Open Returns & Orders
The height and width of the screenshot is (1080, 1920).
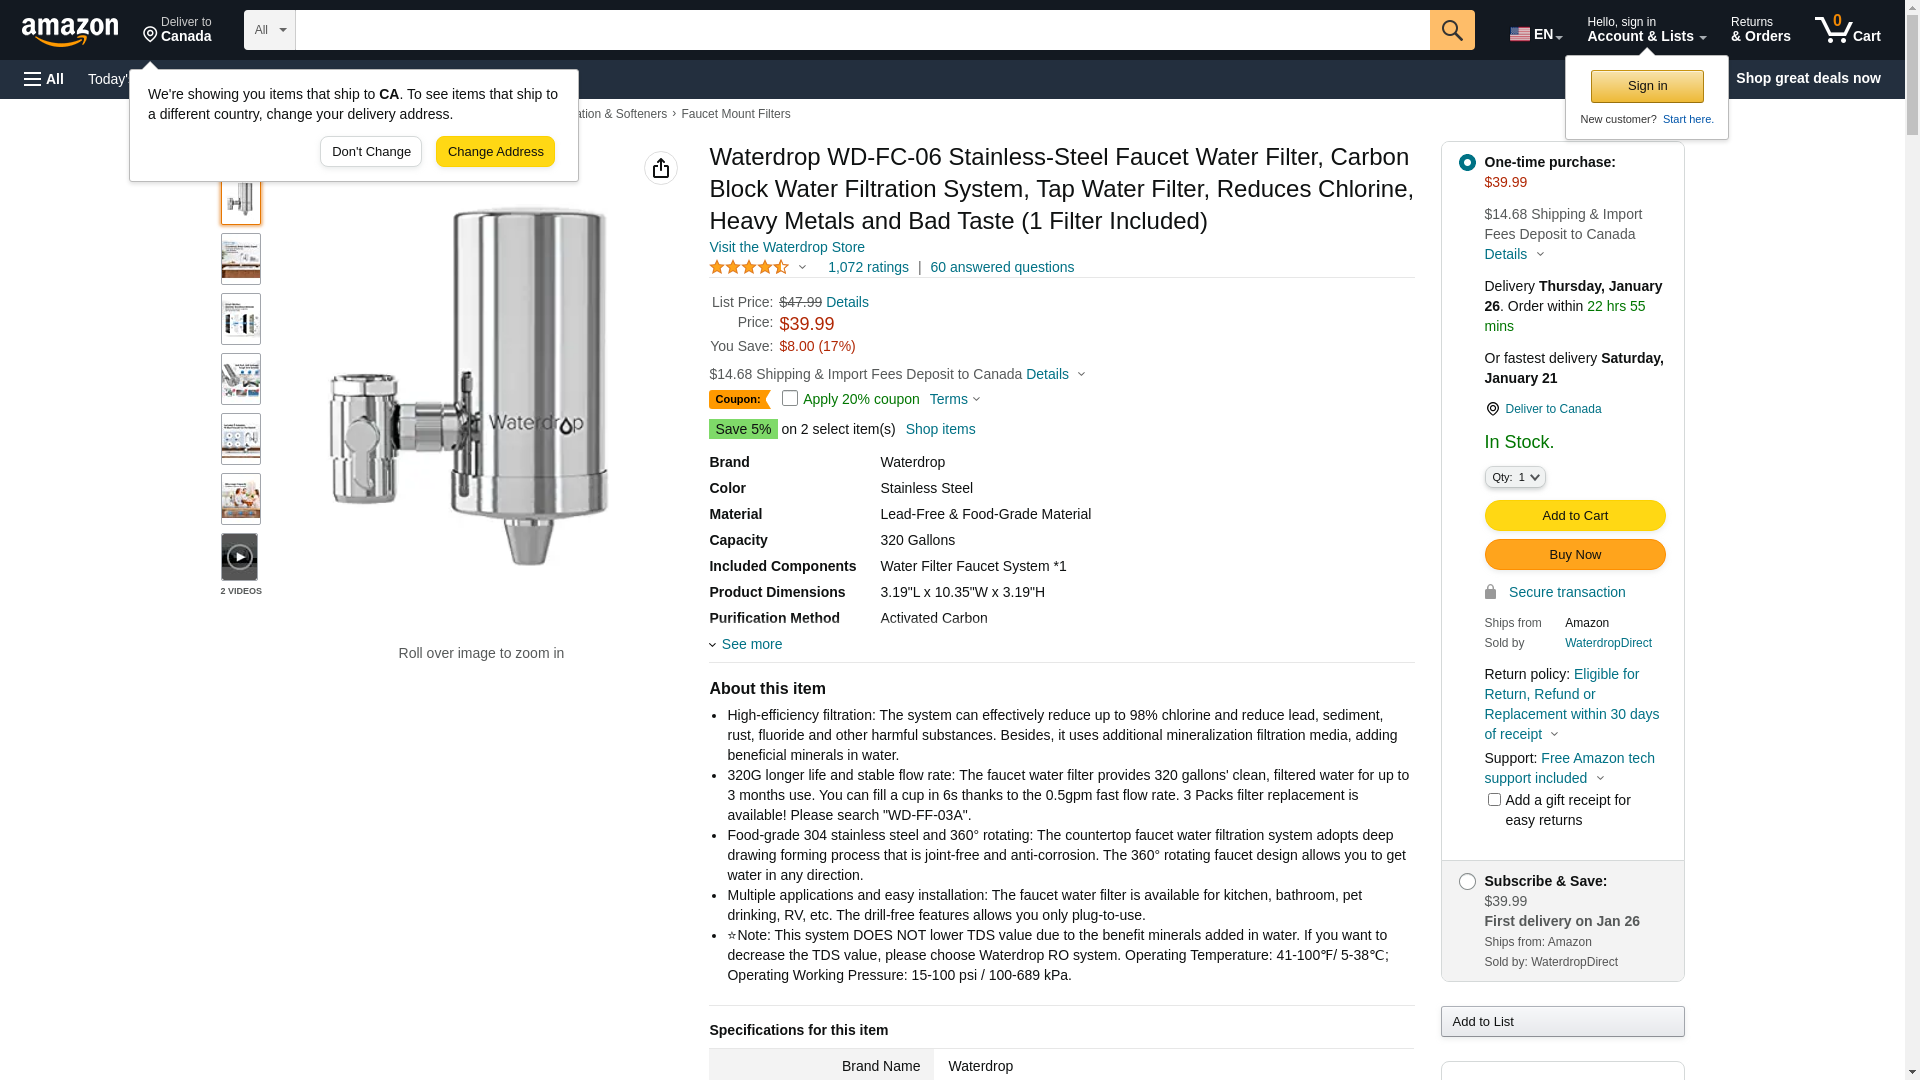pos(1761,30)
